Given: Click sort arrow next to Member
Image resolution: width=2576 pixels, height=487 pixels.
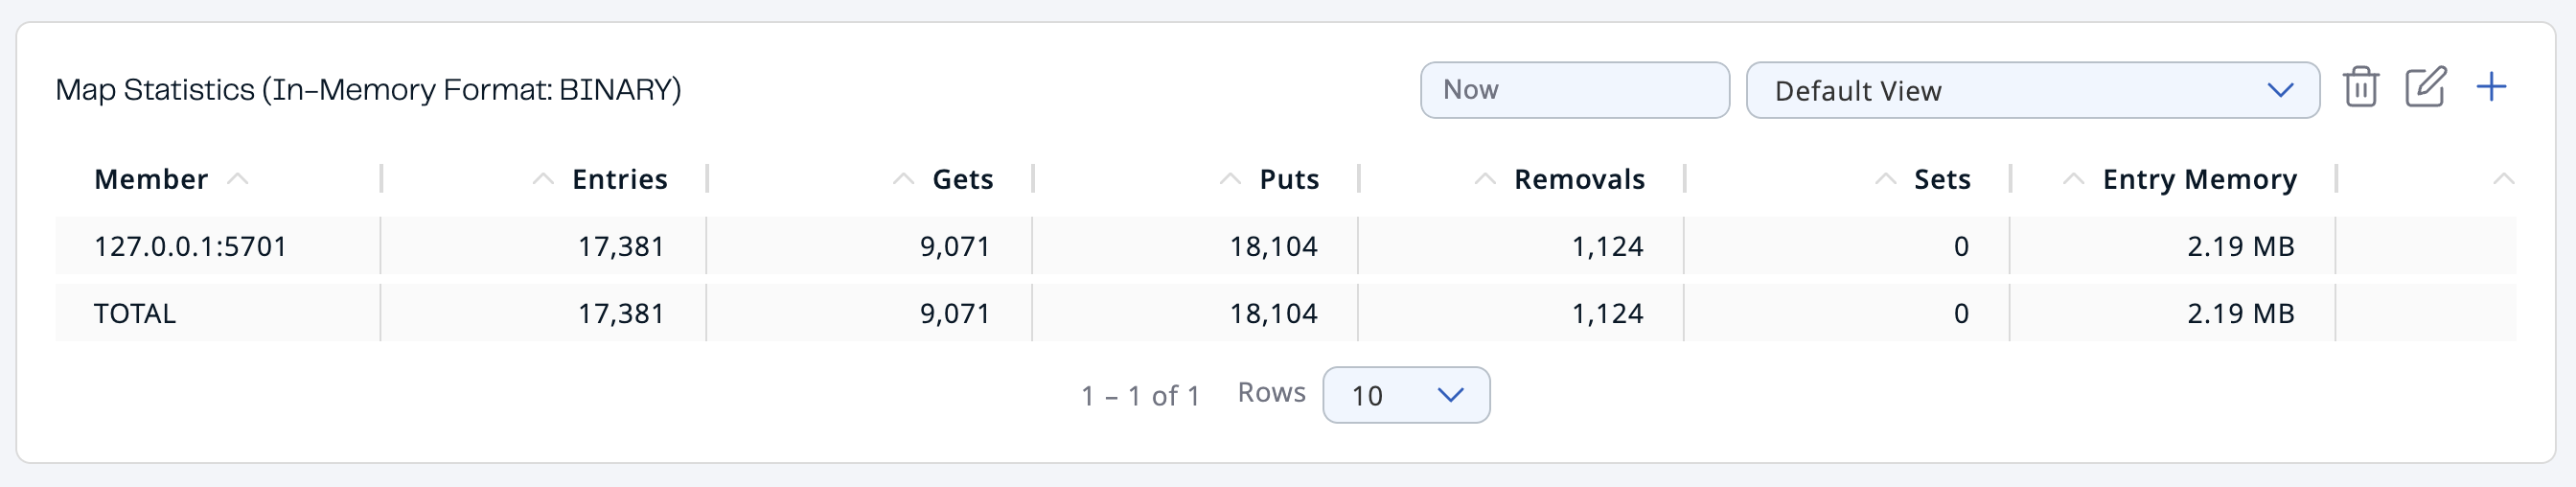Looking at the screenshot, I should (x=237, y=179).
